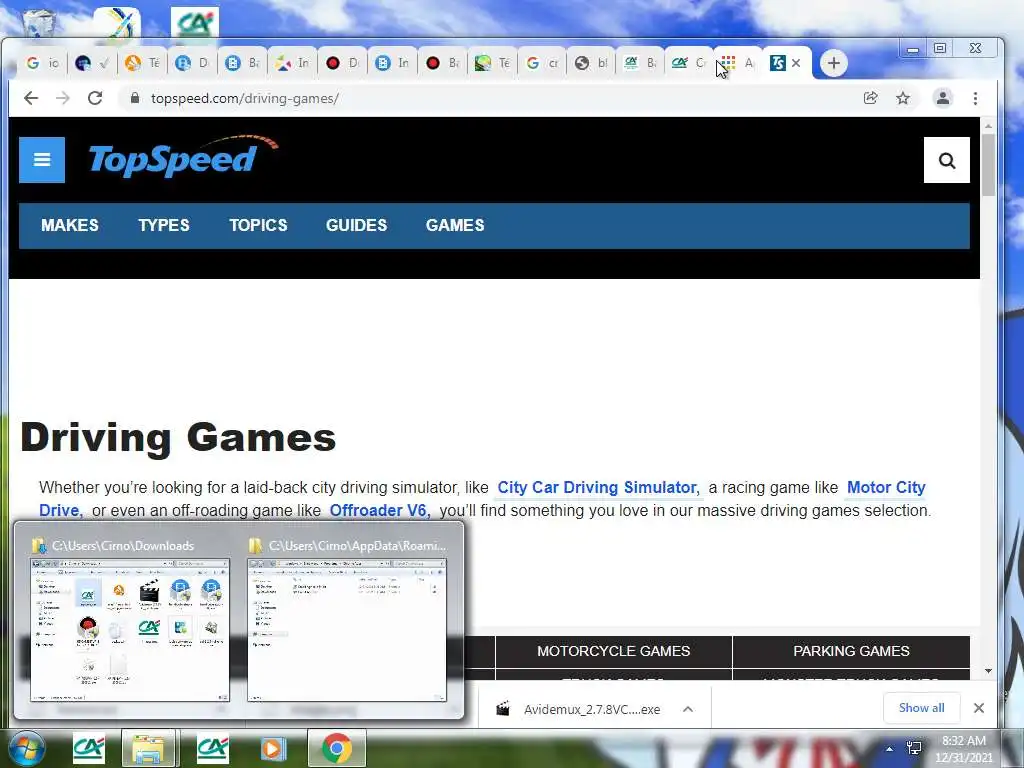Switch to the colored grid icon tab
The image size is (1024, 768).
pyautogui.click(x=738, y=63)
